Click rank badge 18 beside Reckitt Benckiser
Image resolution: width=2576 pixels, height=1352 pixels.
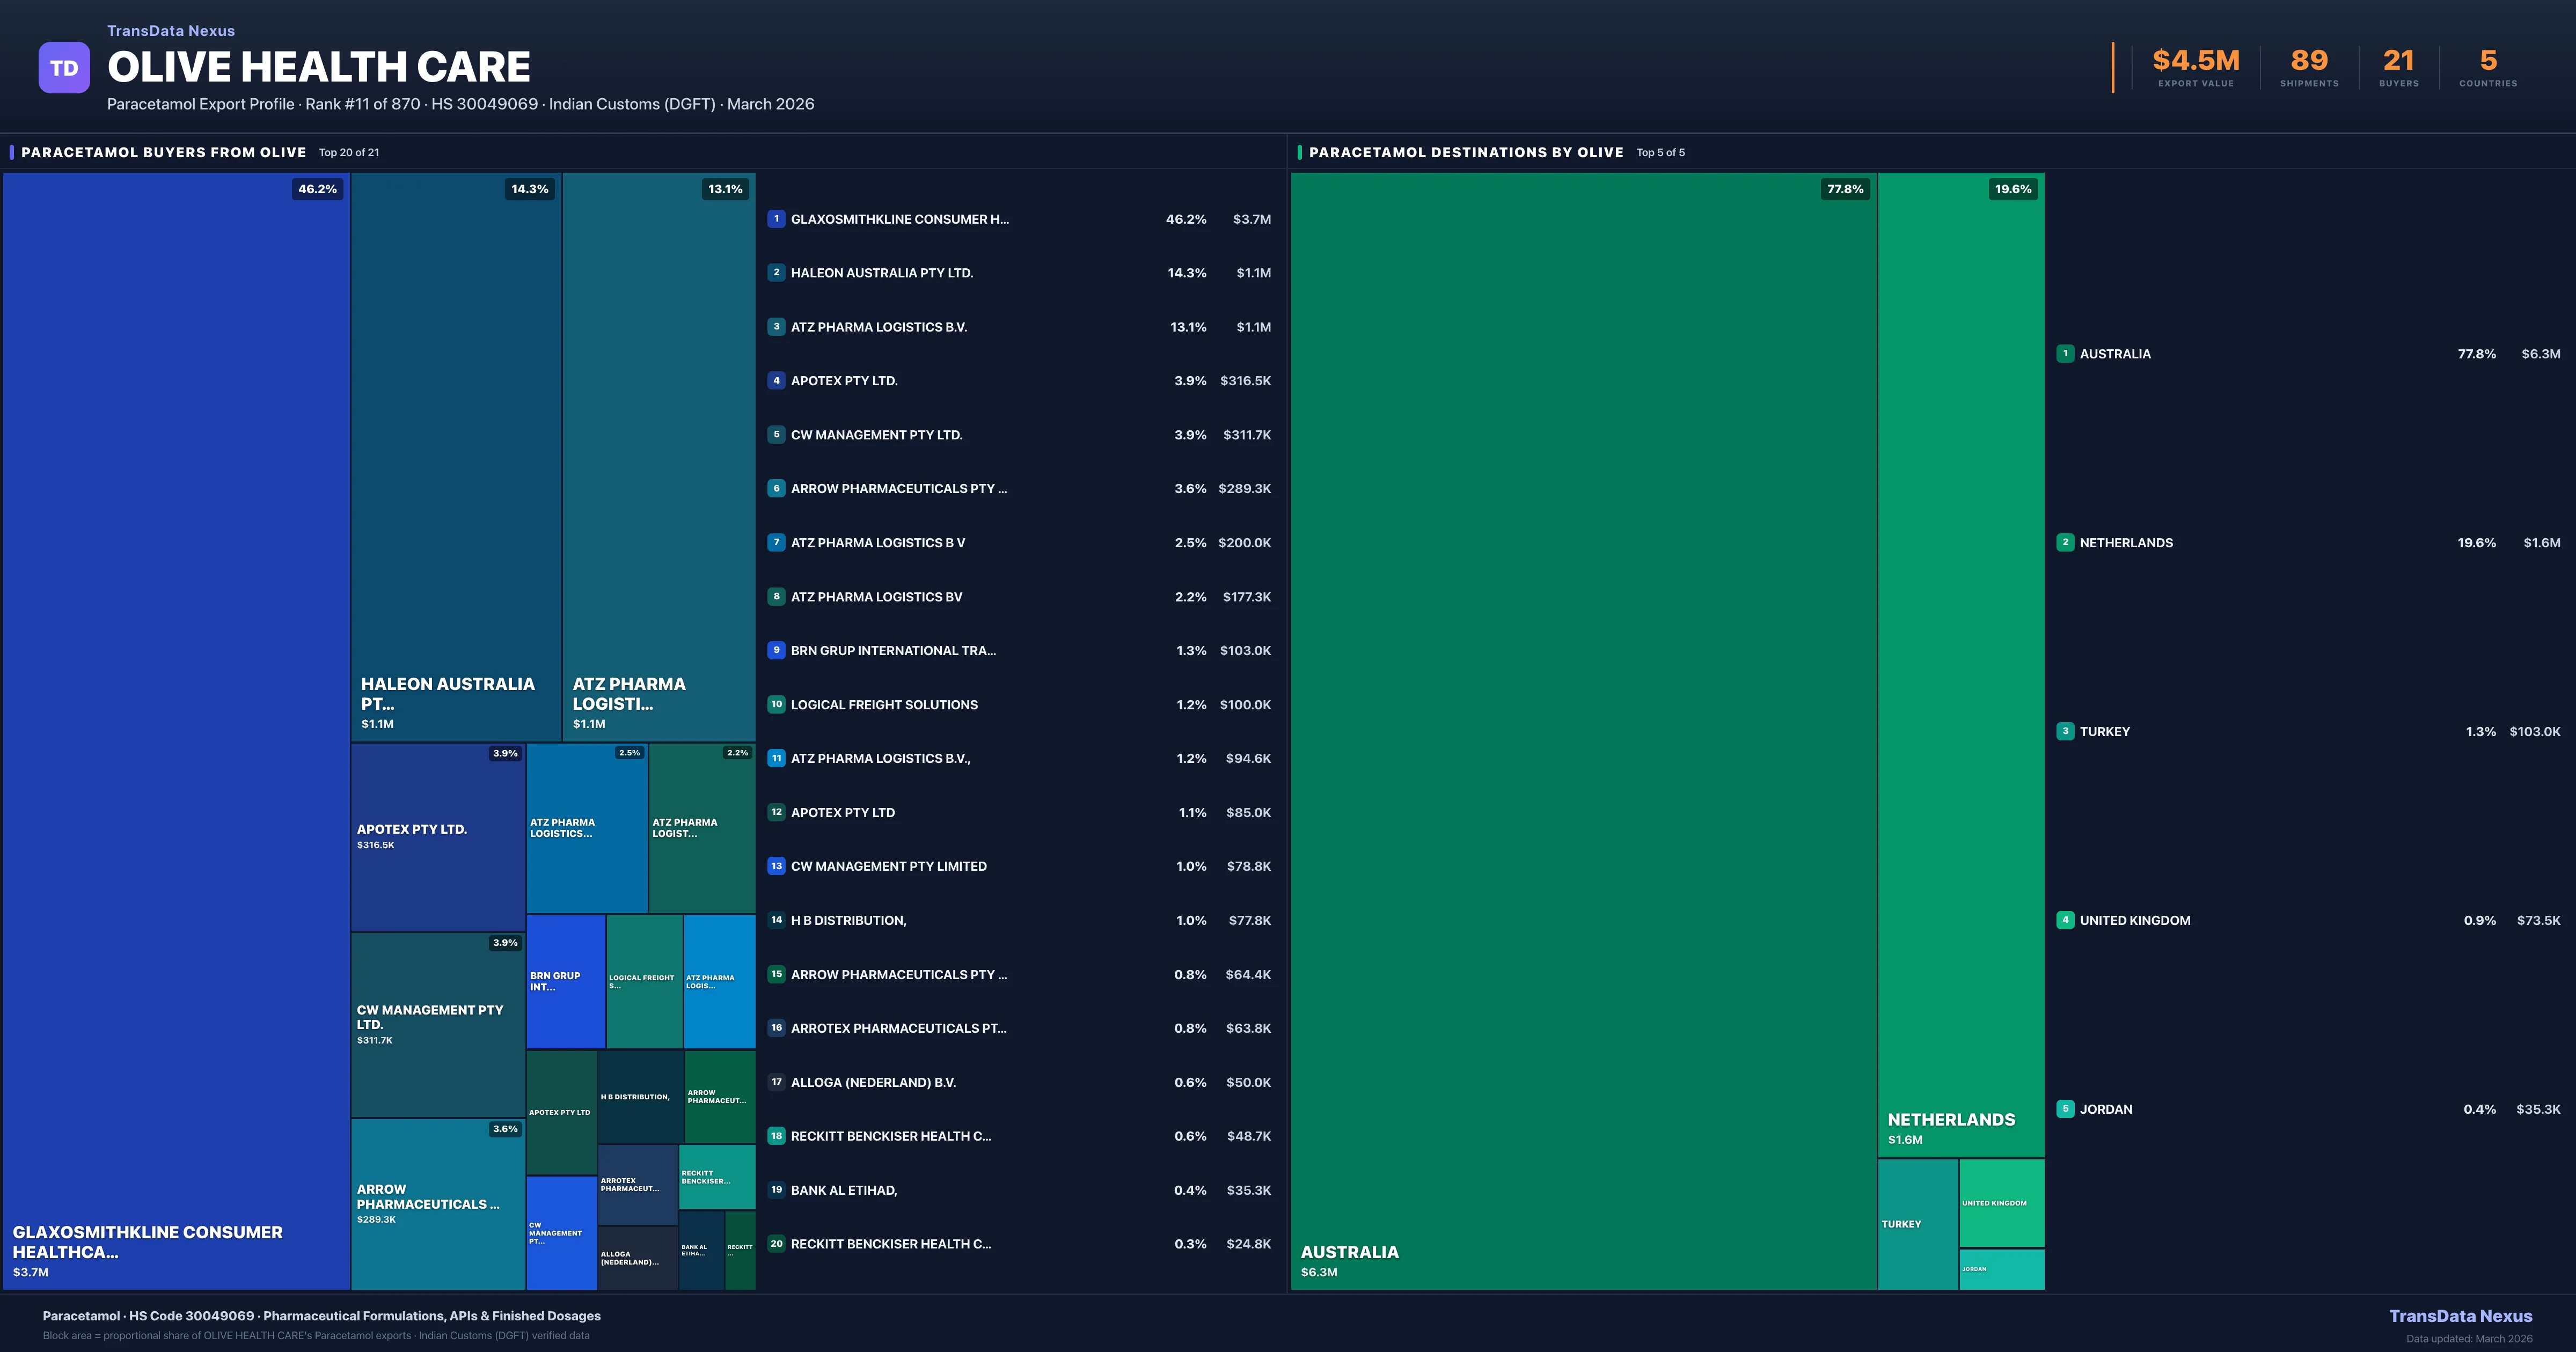776,1136
